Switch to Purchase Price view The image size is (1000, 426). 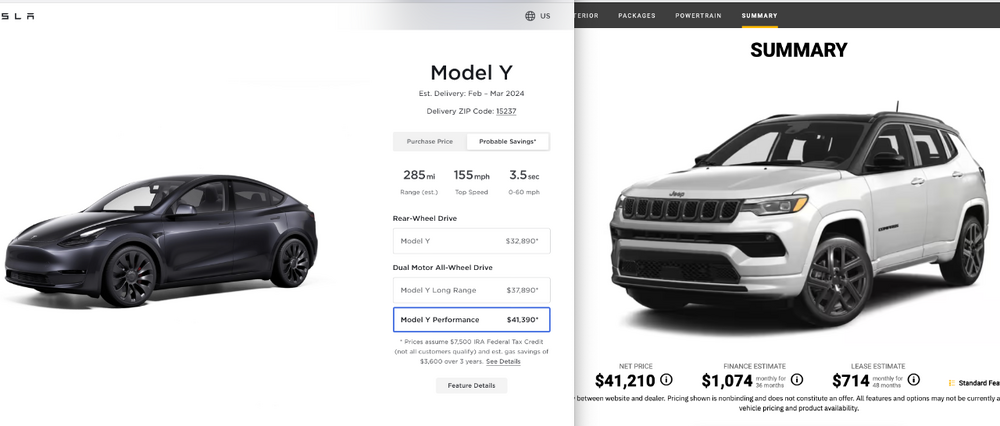[430, 142]
